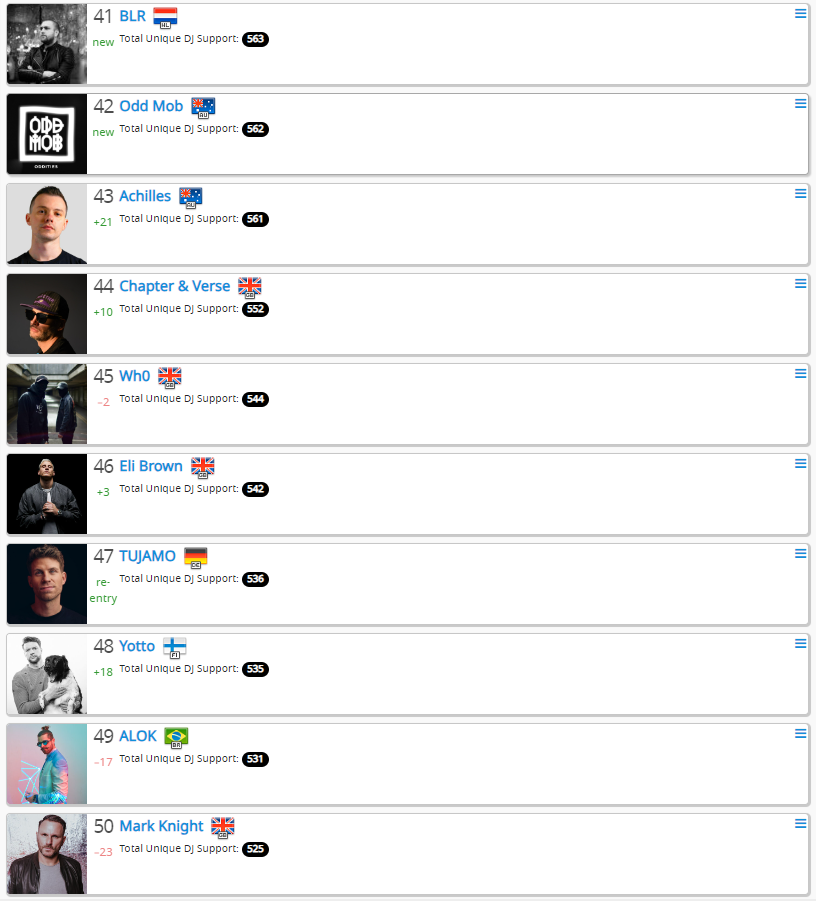Open the hamburger menu for Odd Mob
The width and height of the screenshot is (816, 901).
click(800, 103)
